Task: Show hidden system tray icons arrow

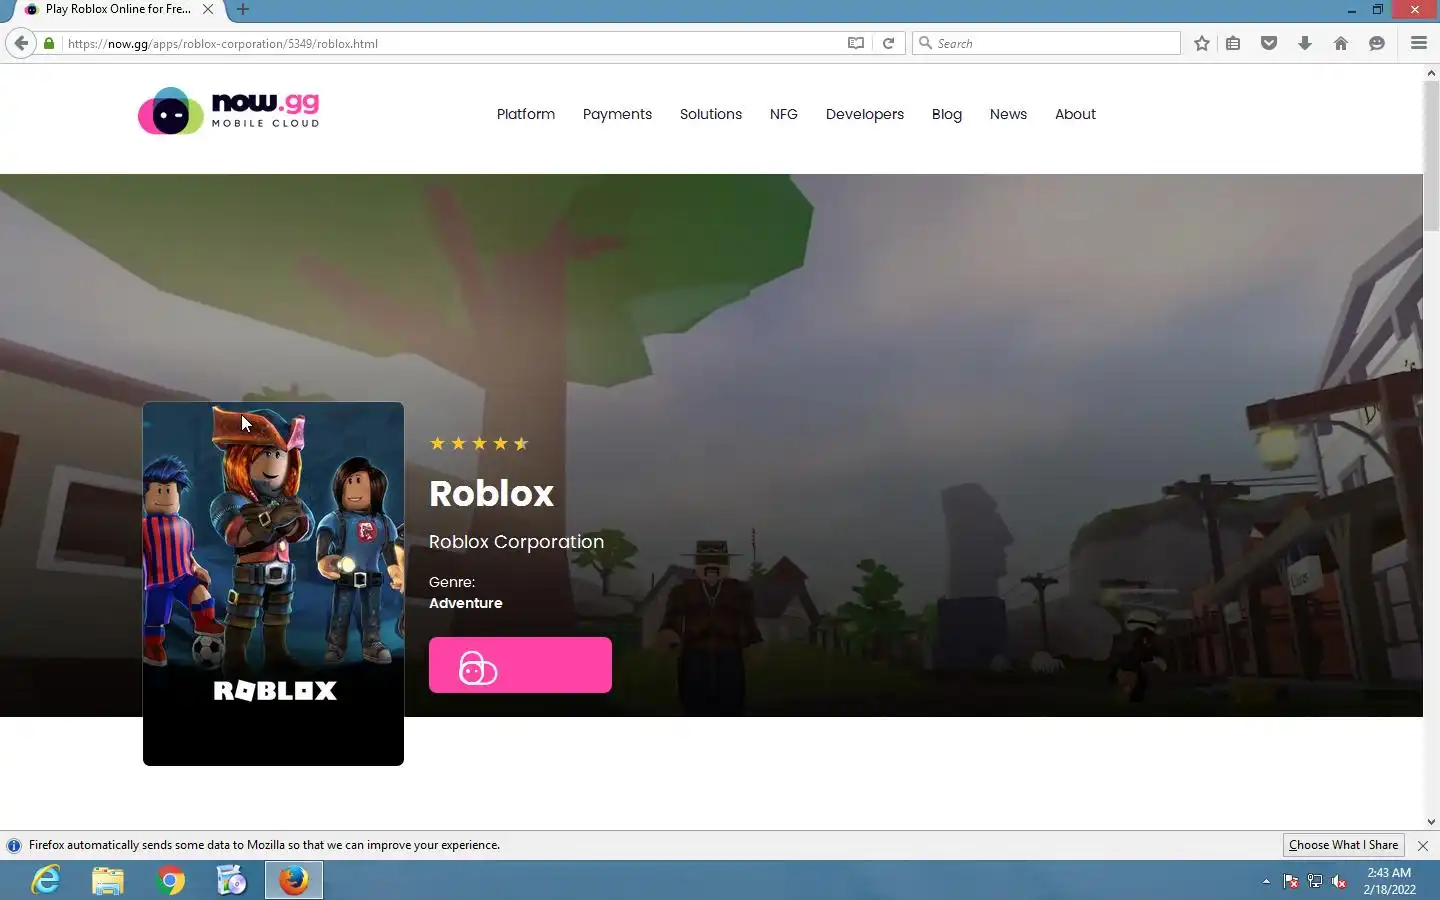Action: (x=1266, y=881)
